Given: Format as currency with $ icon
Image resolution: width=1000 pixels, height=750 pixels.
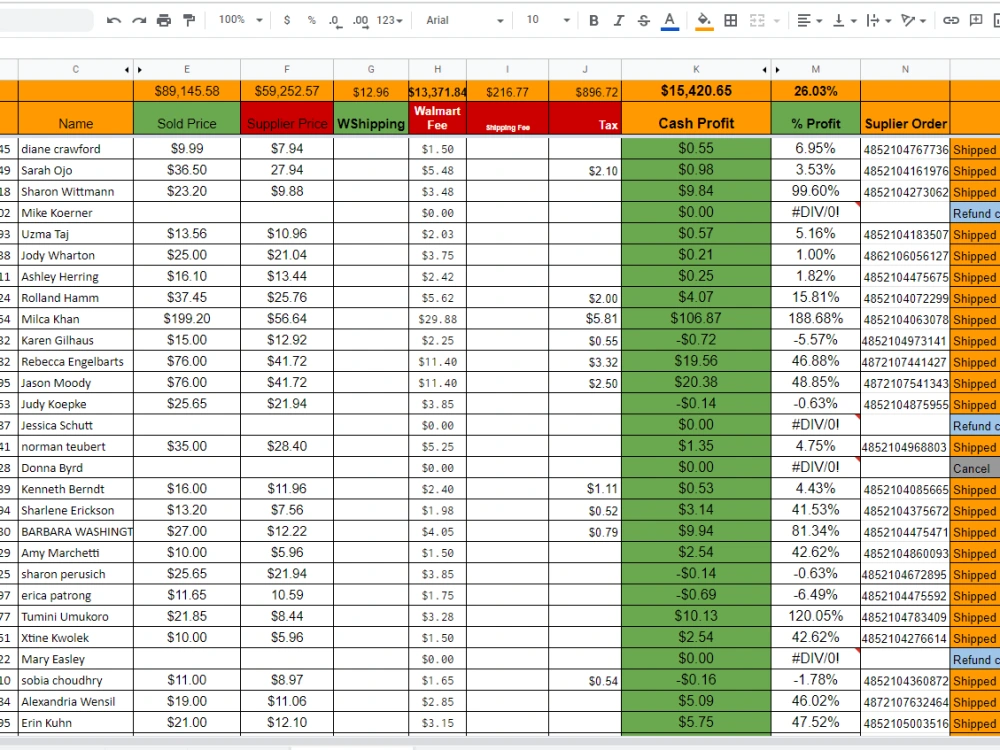Looking at the screenshot, I should click(287, 20).
